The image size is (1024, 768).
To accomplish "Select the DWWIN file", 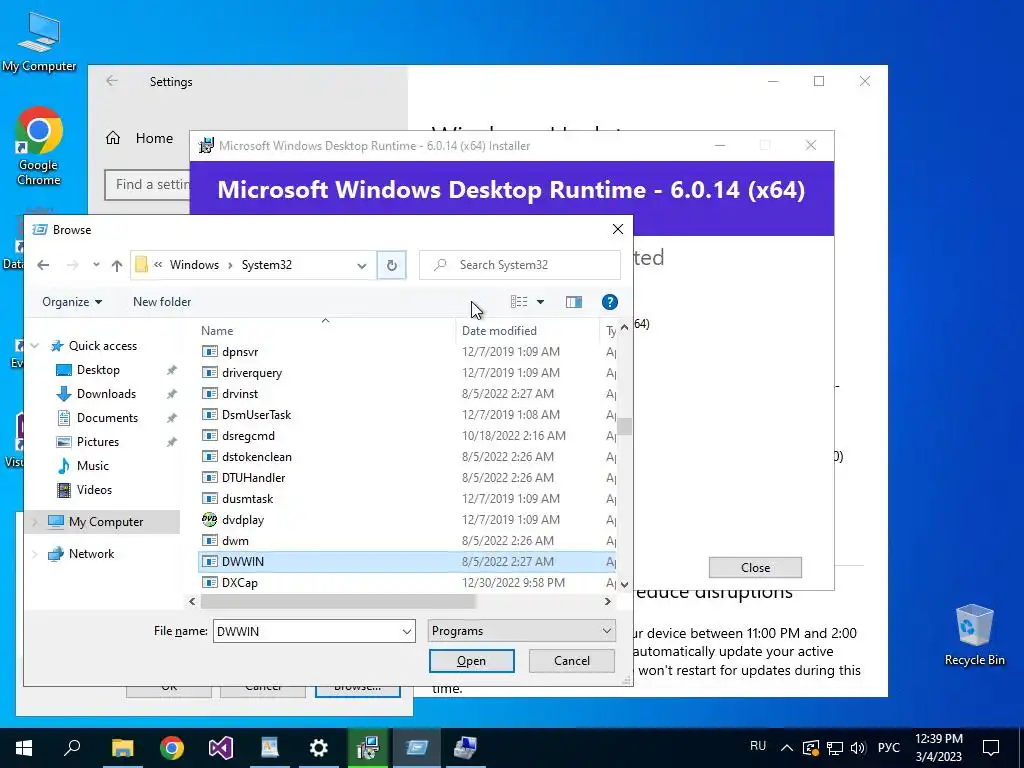I will 406,562.
